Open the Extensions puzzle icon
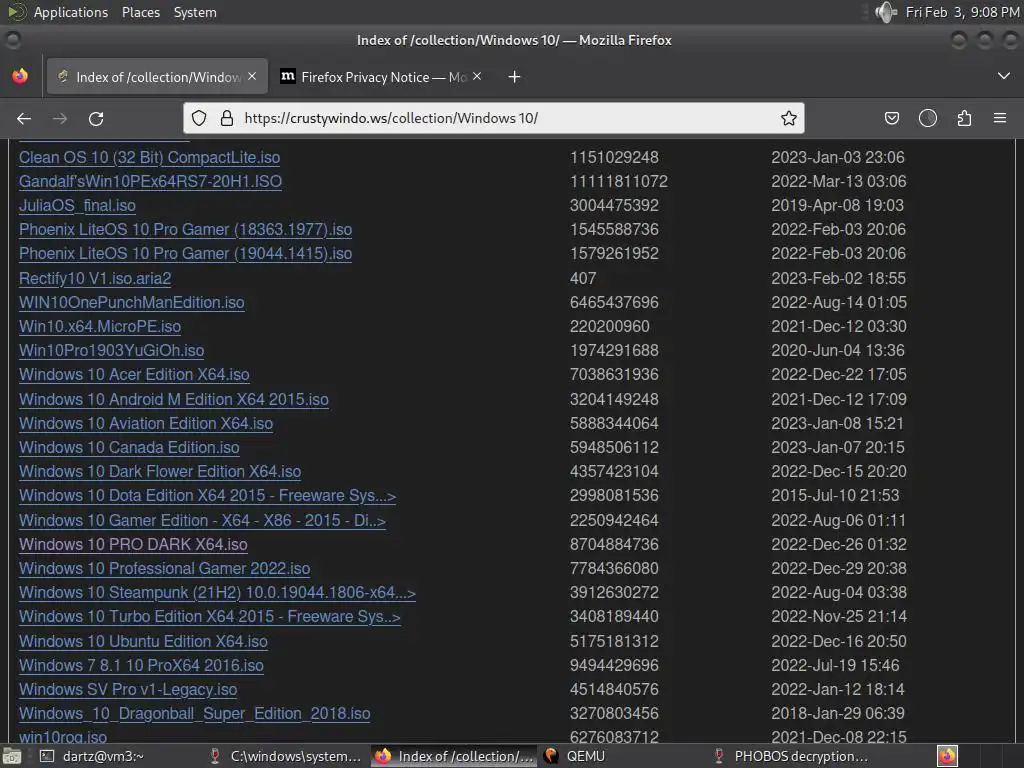The width and height of the screenshot is (1024, 768). click(964, 118)
